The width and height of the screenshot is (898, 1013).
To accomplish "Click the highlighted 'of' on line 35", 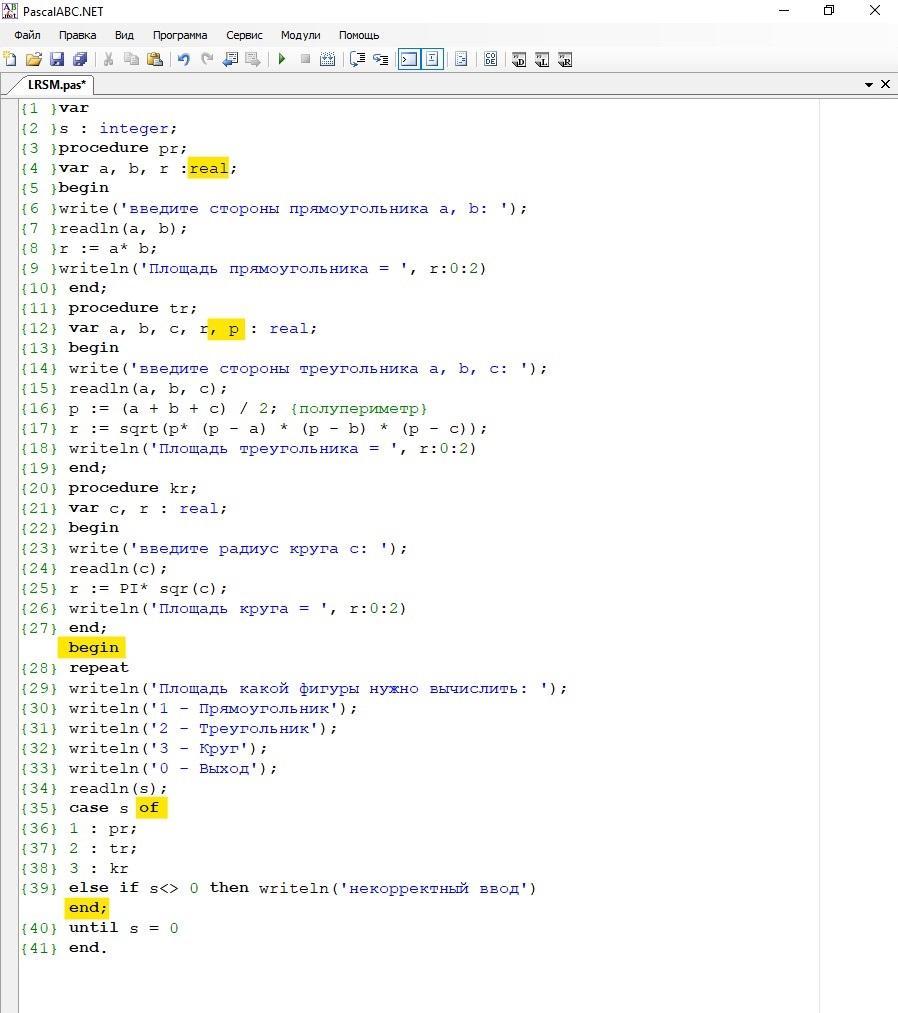I will pyautogui.click(x=151, y=808).
